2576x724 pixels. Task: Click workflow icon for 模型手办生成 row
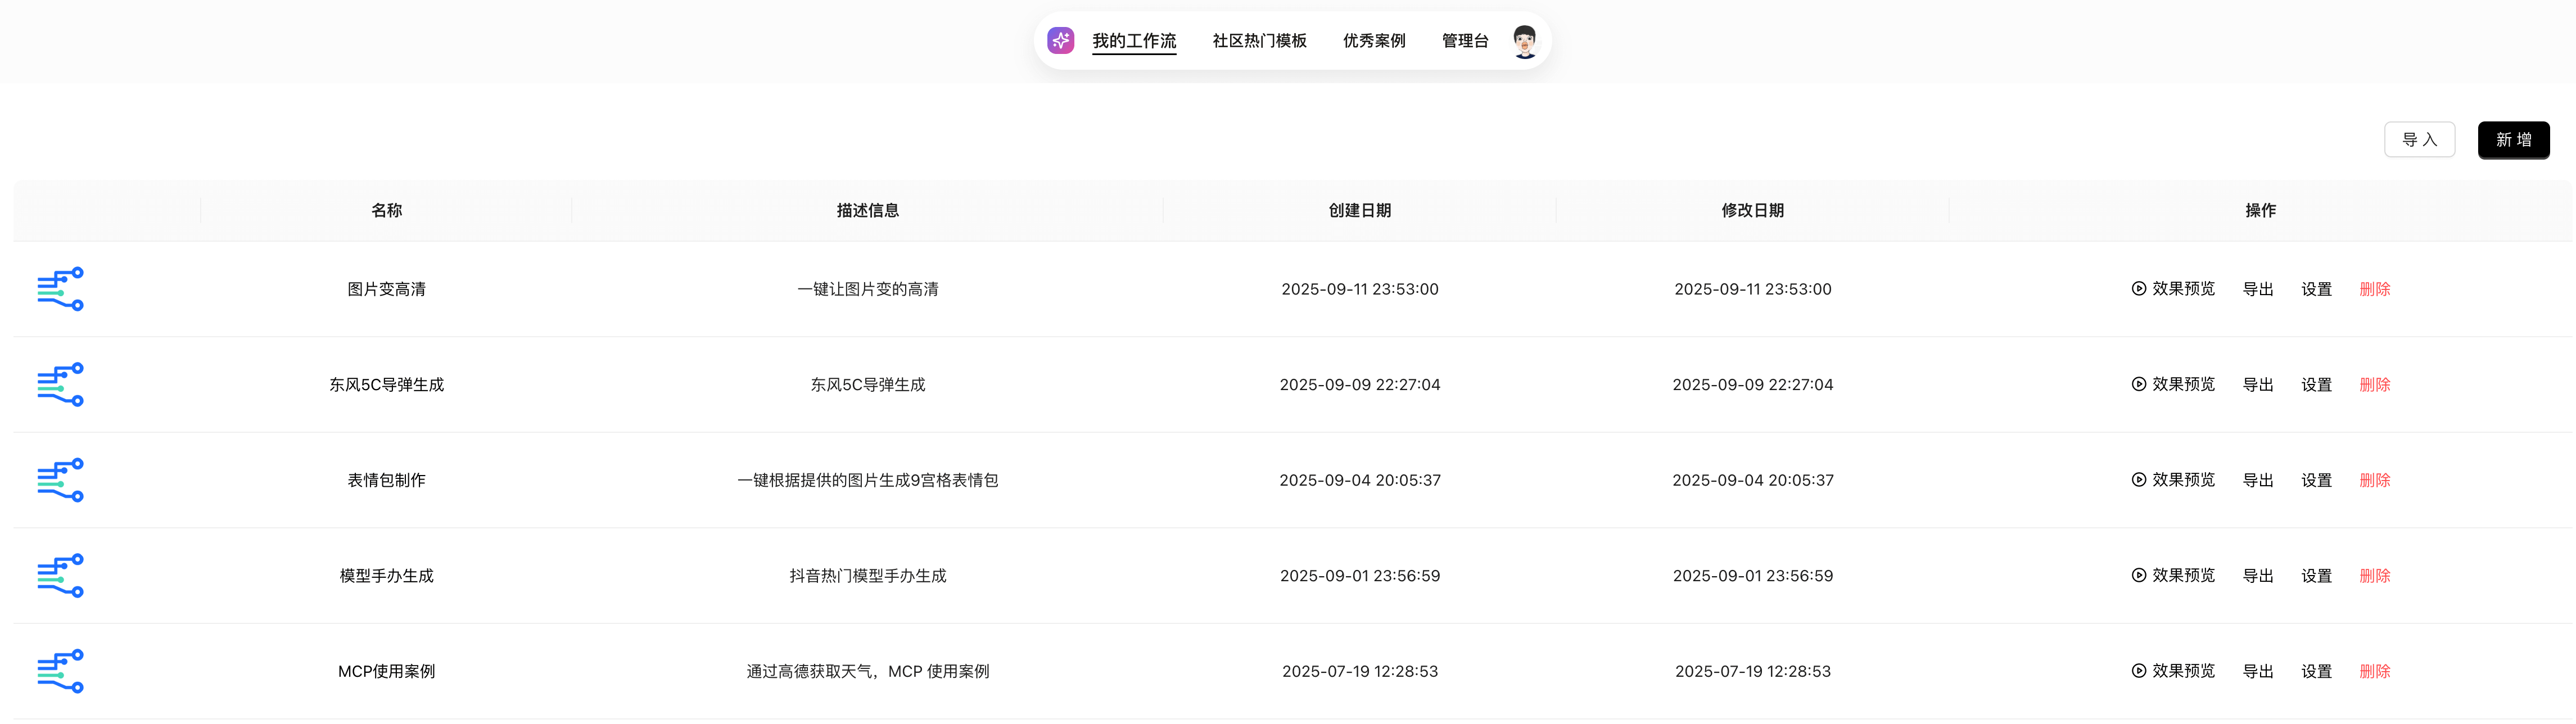click(60, 576)
